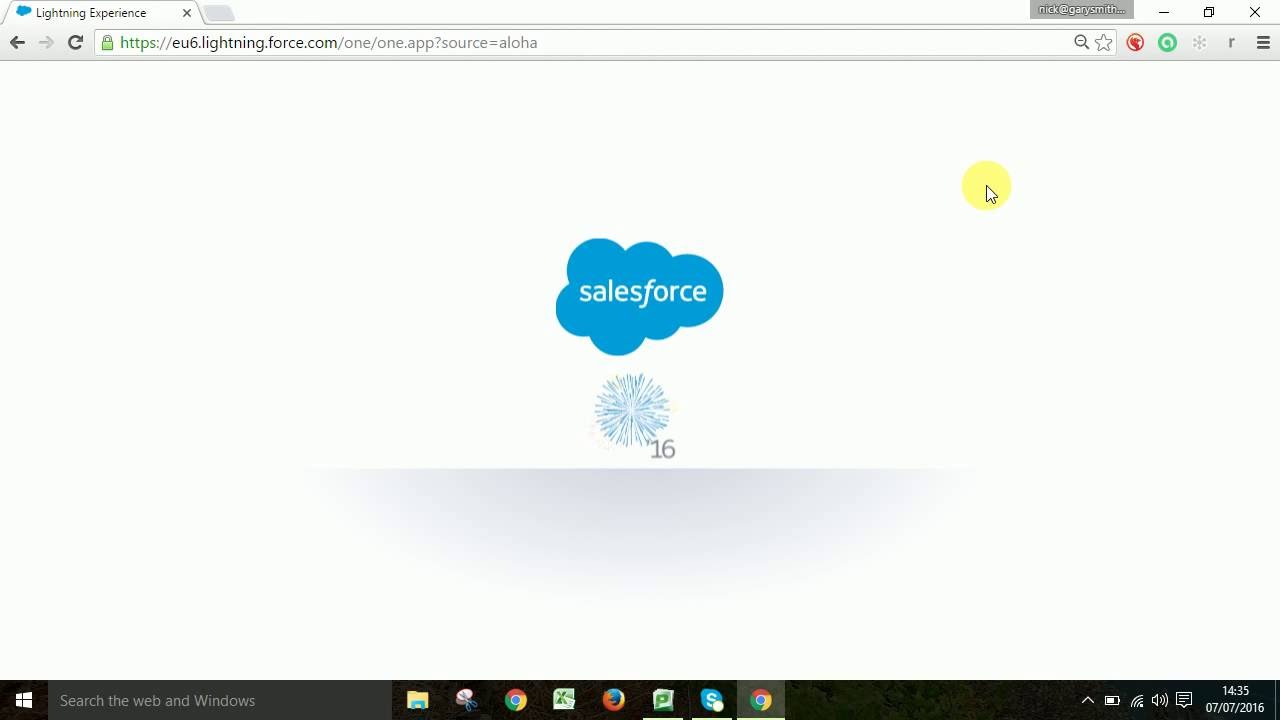1280x720 pixels.
Task: Click the nick@garysmith profile button
Action: [x=1082, y=9]
